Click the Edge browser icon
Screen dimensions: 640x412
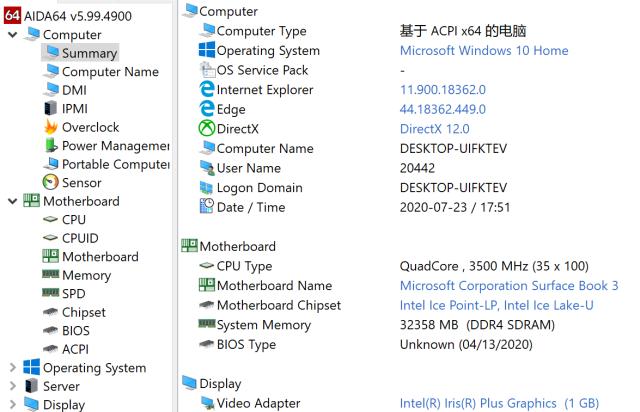(x=207, y=109)
